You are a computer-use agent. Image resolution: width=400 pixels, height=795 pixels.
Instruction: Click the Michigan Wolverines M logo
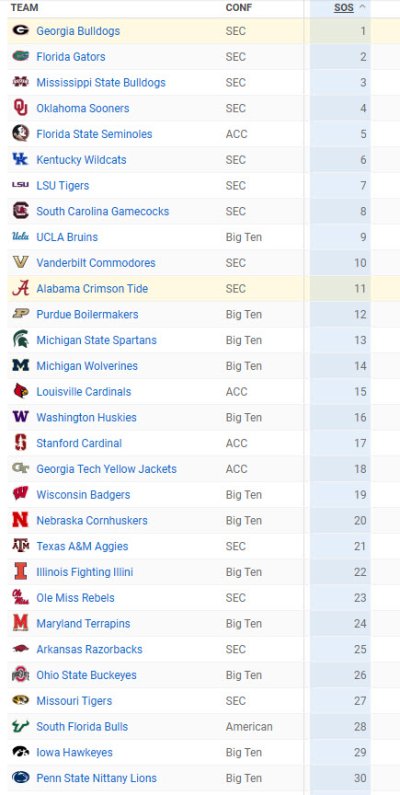(21, 366)
